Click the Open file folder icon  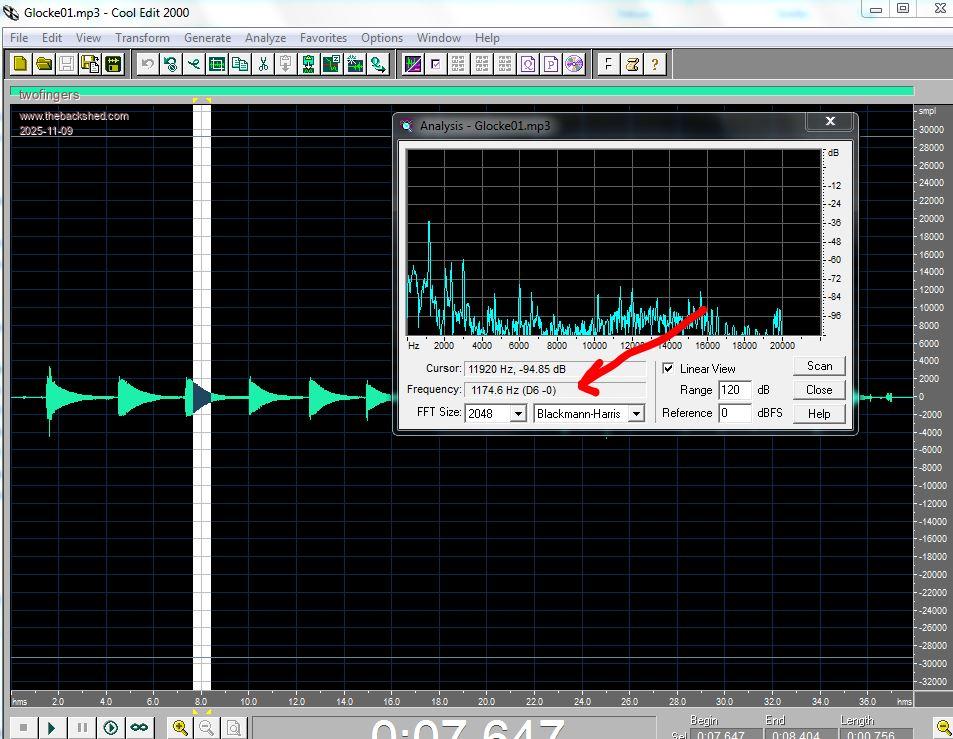[x=44, y=64]
